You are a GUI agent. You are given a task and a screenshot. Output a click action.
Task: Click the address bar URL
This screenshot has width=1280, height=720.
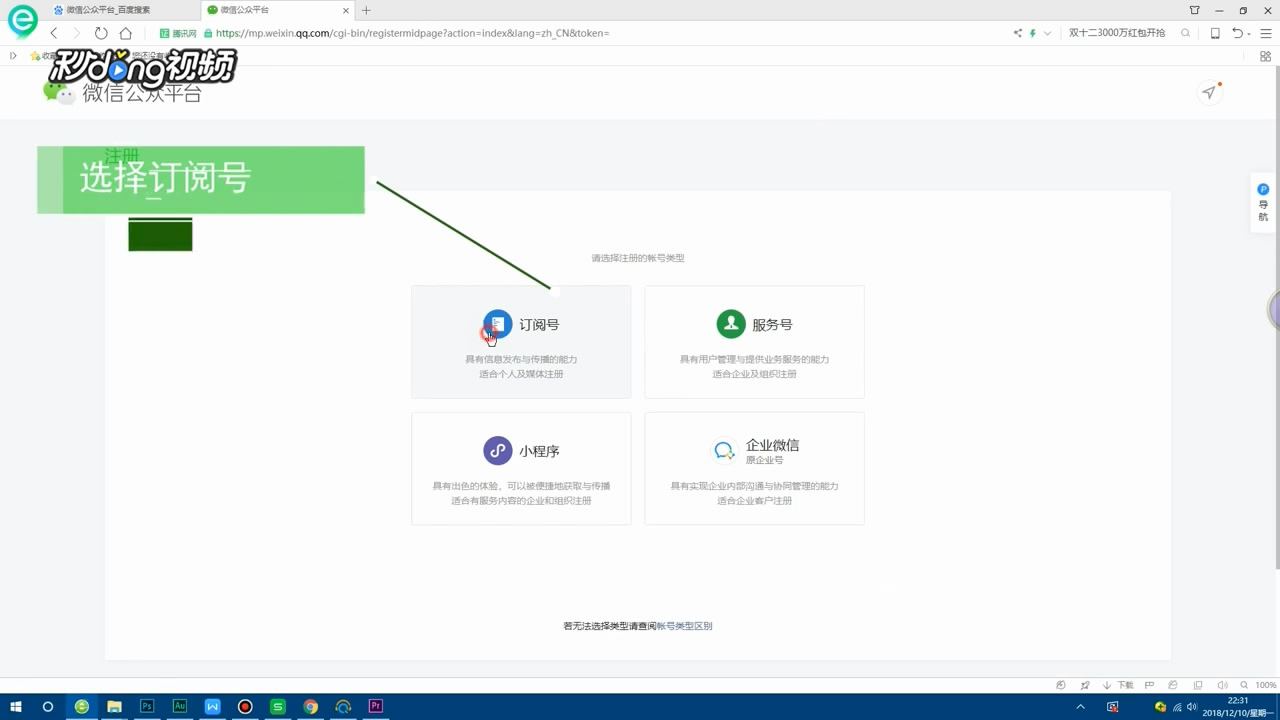(x=412, y=33)
